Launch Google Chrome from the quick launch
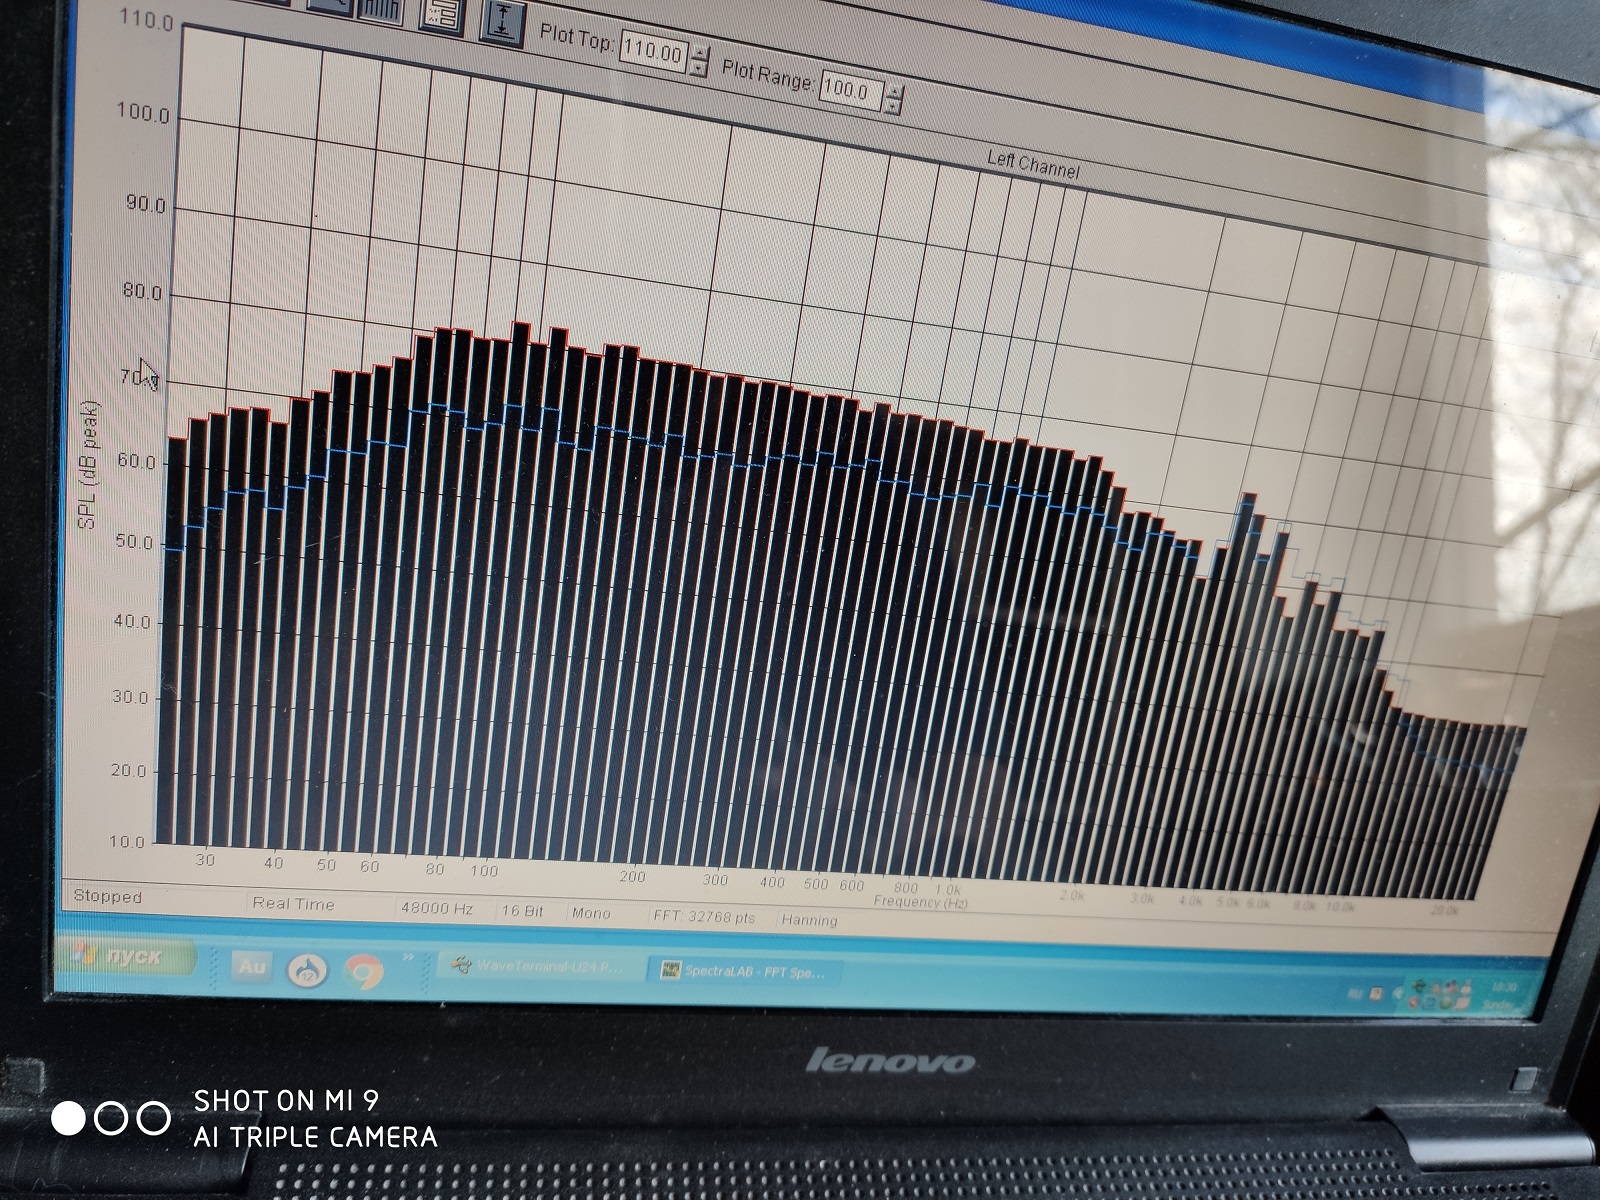1600x1200 pixels. click(x=363, y=970)
